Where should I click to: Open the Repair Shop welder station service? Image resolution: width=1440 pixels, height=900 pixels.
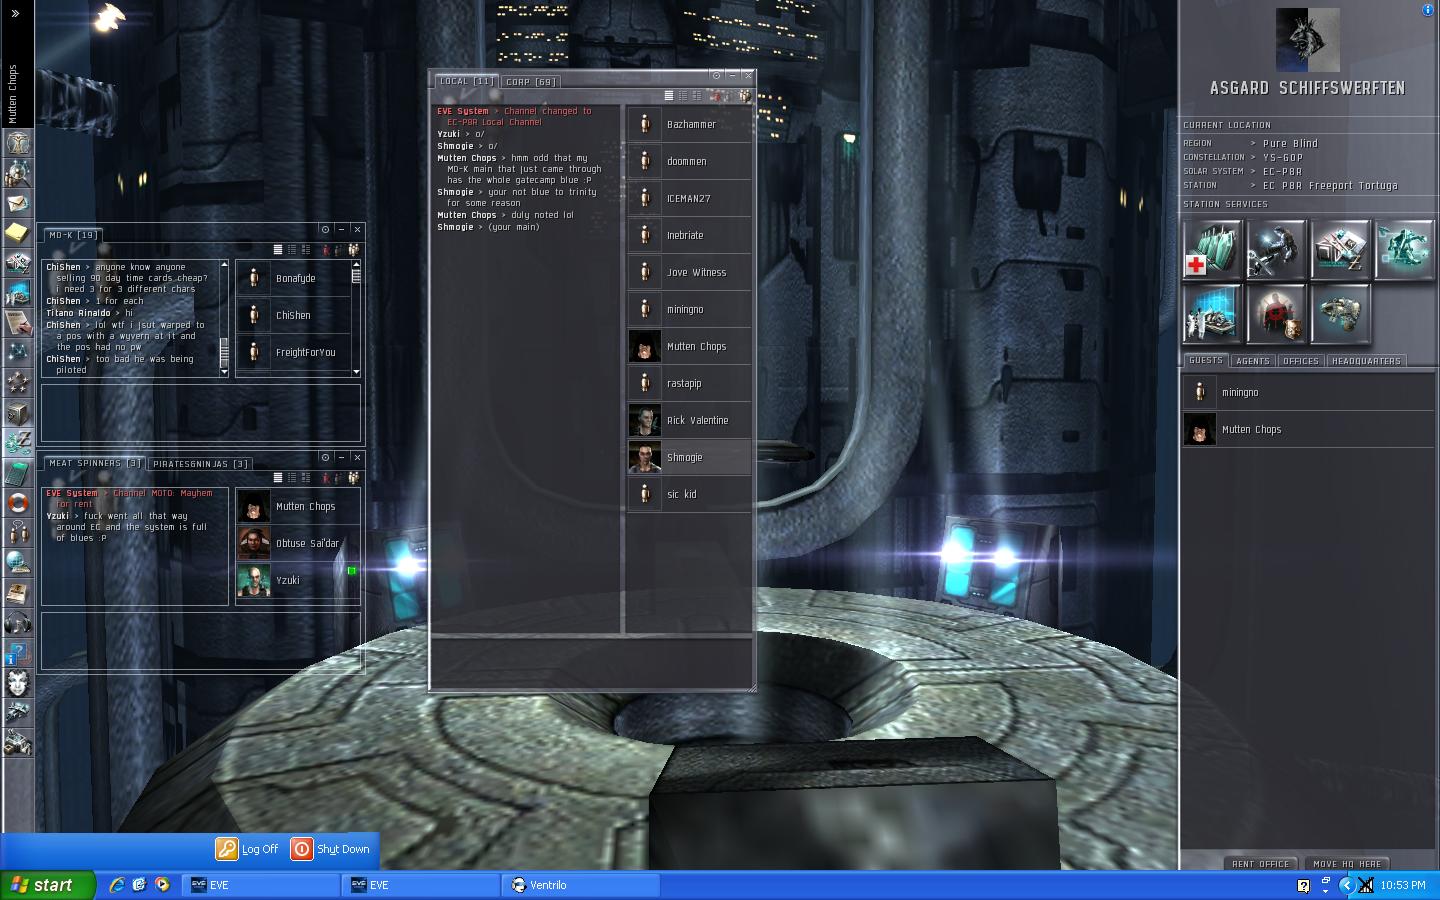click(1276, 249)
